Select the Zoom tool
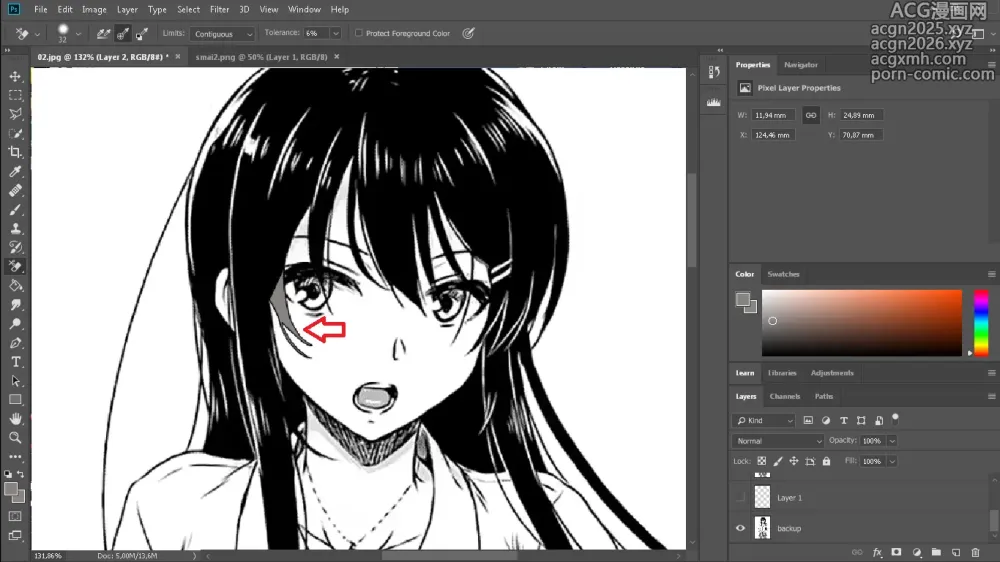1000x562 pixels. [15, 438]
